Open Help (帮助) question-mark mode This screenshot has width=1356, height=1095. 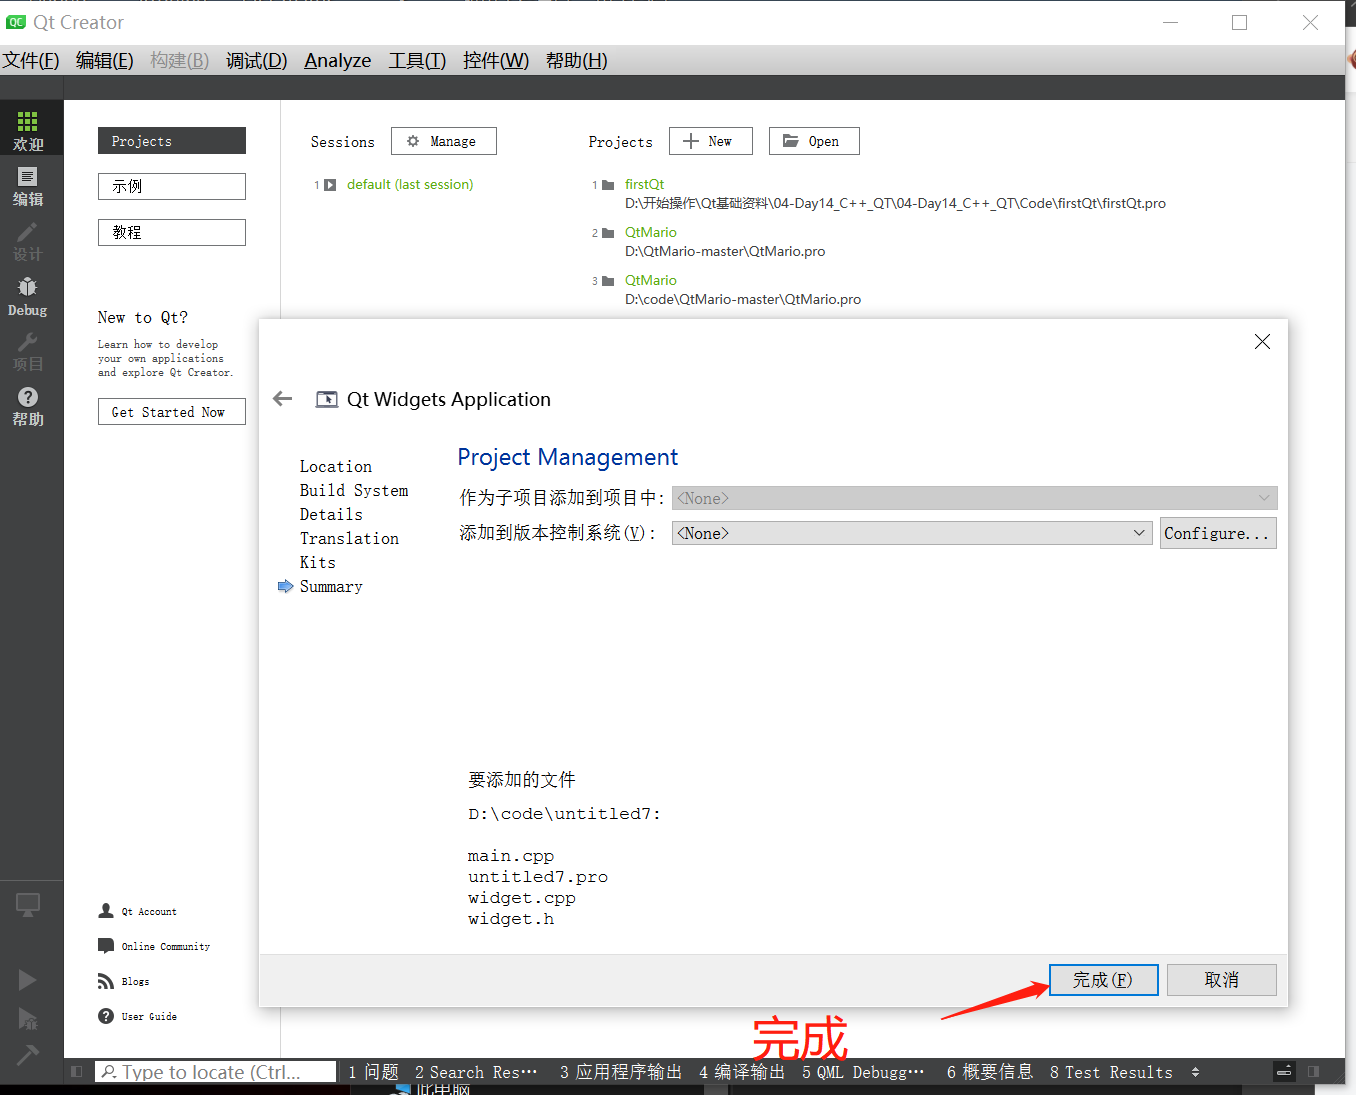coord(28,406)
